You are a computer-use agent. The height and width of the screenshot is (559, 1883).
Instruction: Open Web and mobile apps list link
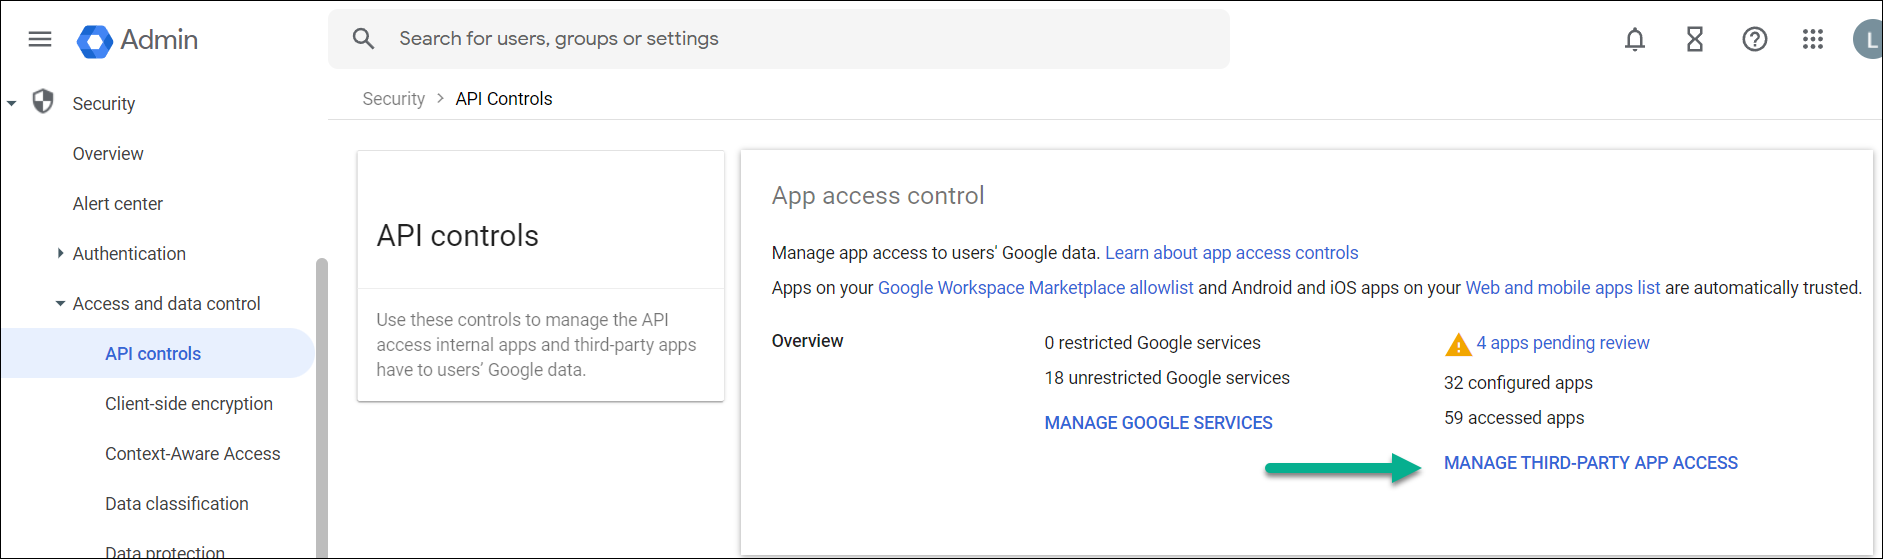pos(1562,288)
